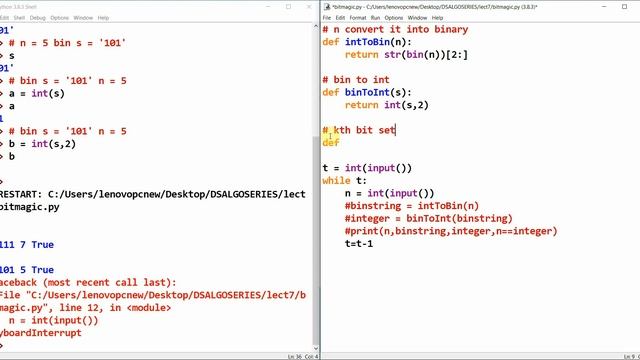Click the line 'def binToInt(s):'
The width and height of the screenshot is (640, 360).
[367, 93]
